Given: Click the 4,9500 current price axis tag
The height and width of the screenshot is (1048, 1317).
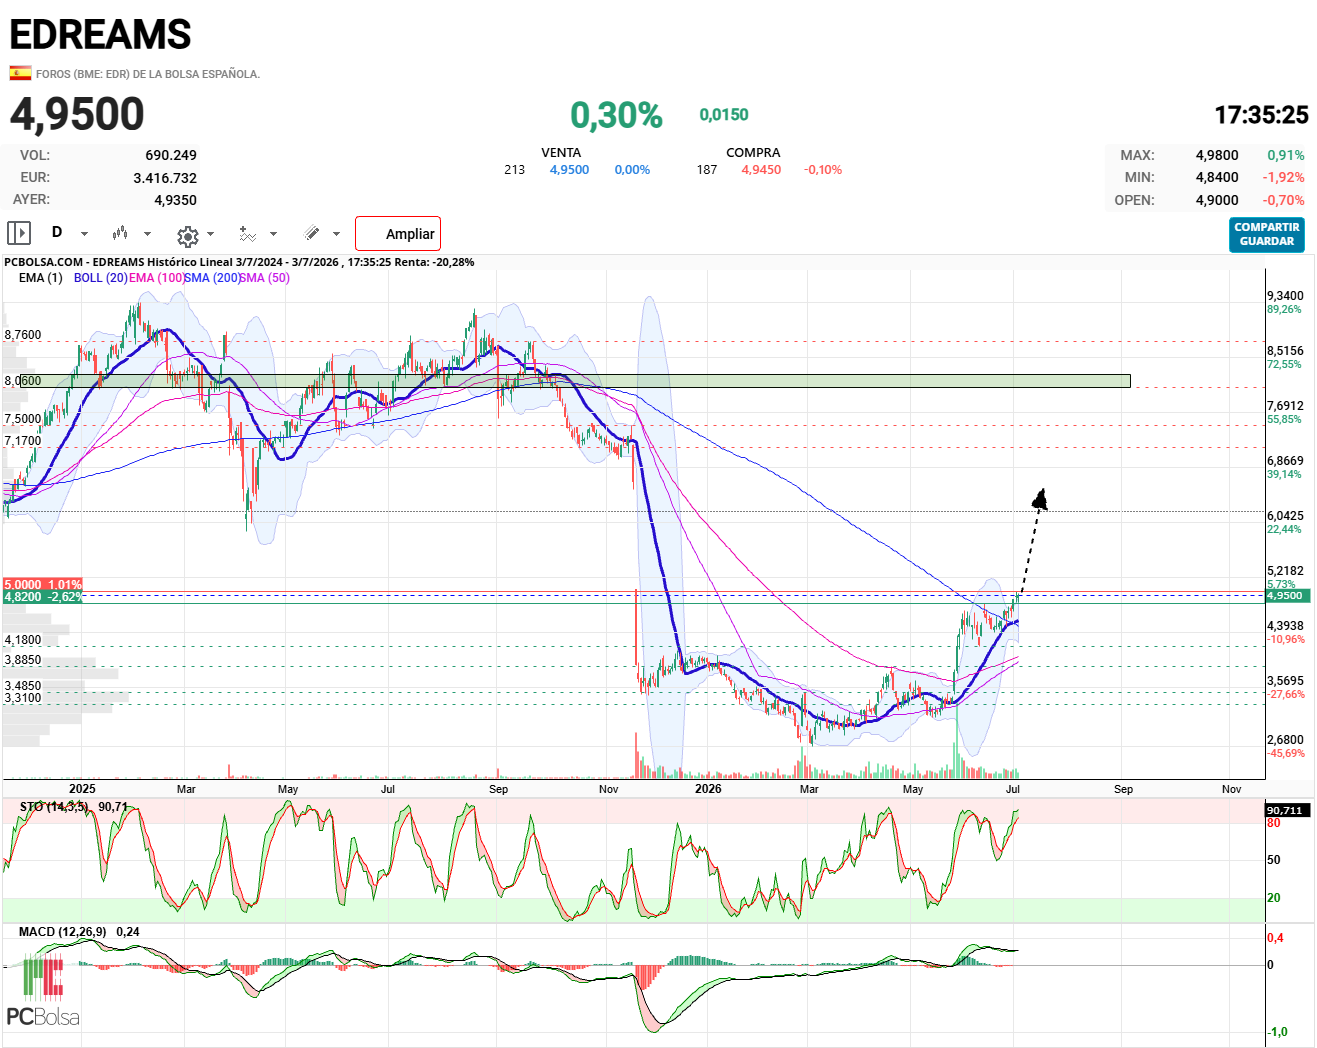Looking at the screenshot, I should click(1285, 596).
